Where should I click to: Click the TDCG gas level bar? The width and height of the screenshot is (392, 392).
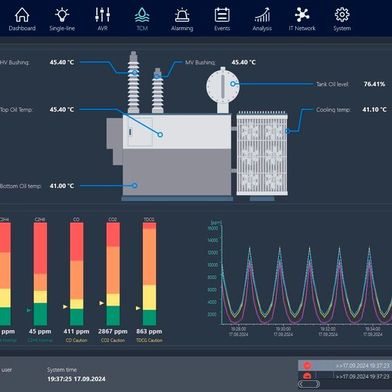coord(149,274)
